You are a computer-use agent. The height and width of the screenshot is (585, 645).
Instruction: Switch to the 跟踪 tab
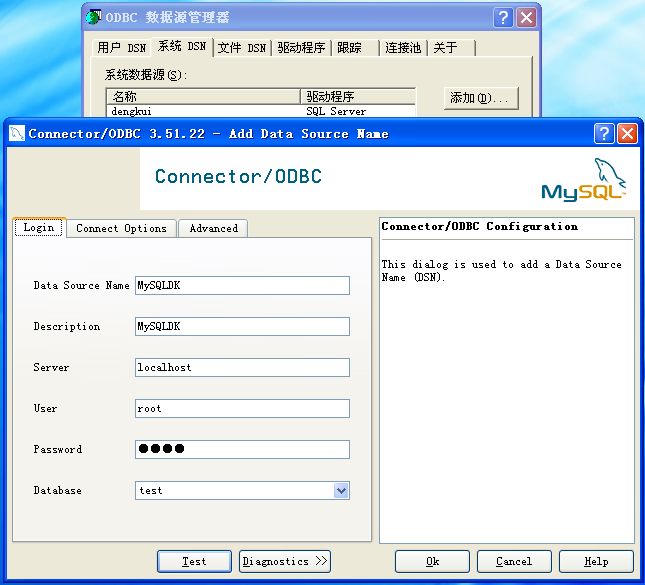[x=355, y=48]
